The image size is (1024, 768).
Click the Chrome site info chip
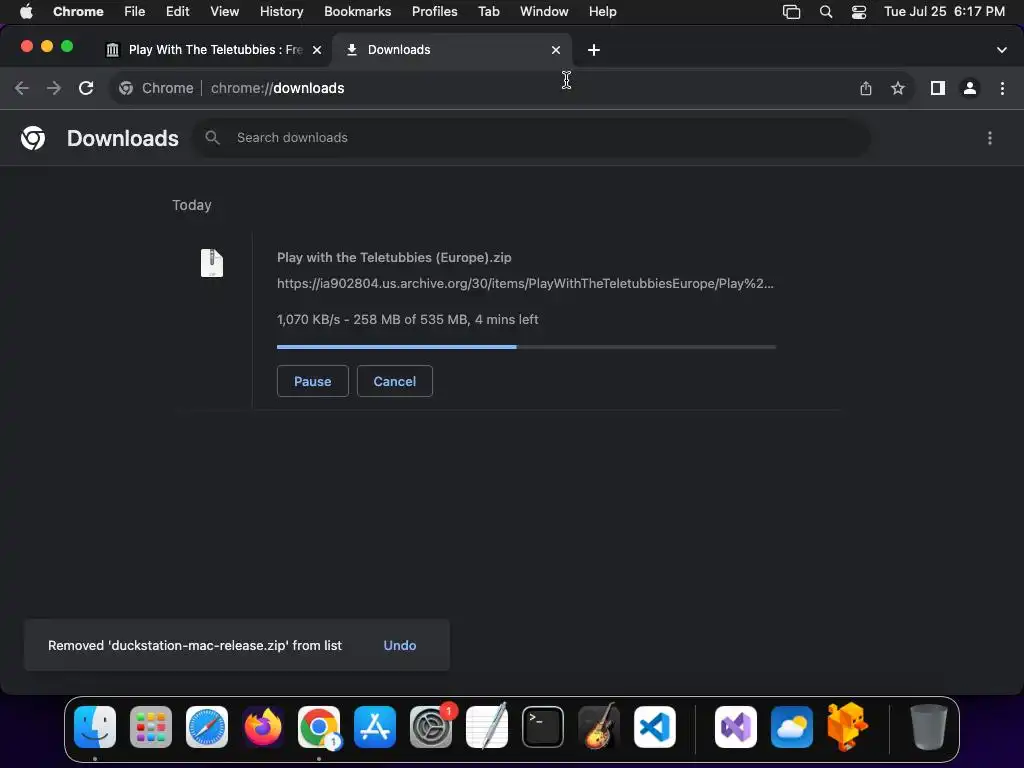(156, 88)
